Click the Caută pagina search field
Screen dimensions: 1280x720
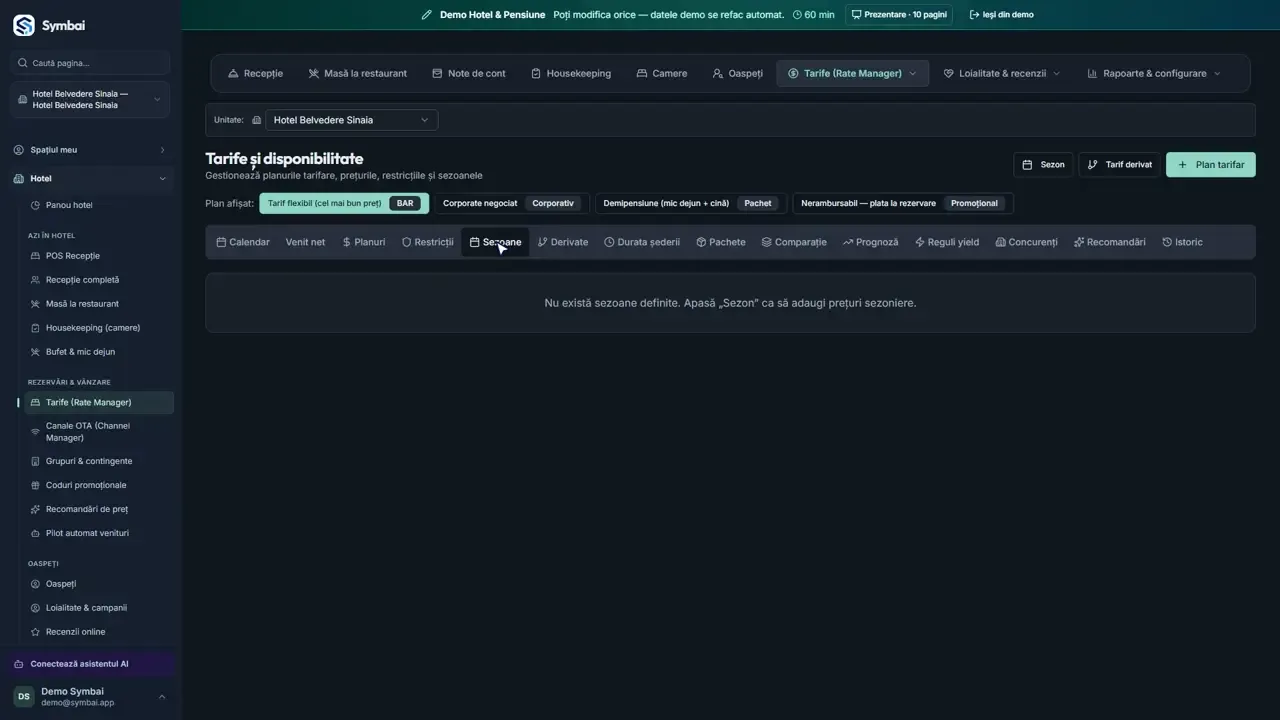tap(90, 63)
